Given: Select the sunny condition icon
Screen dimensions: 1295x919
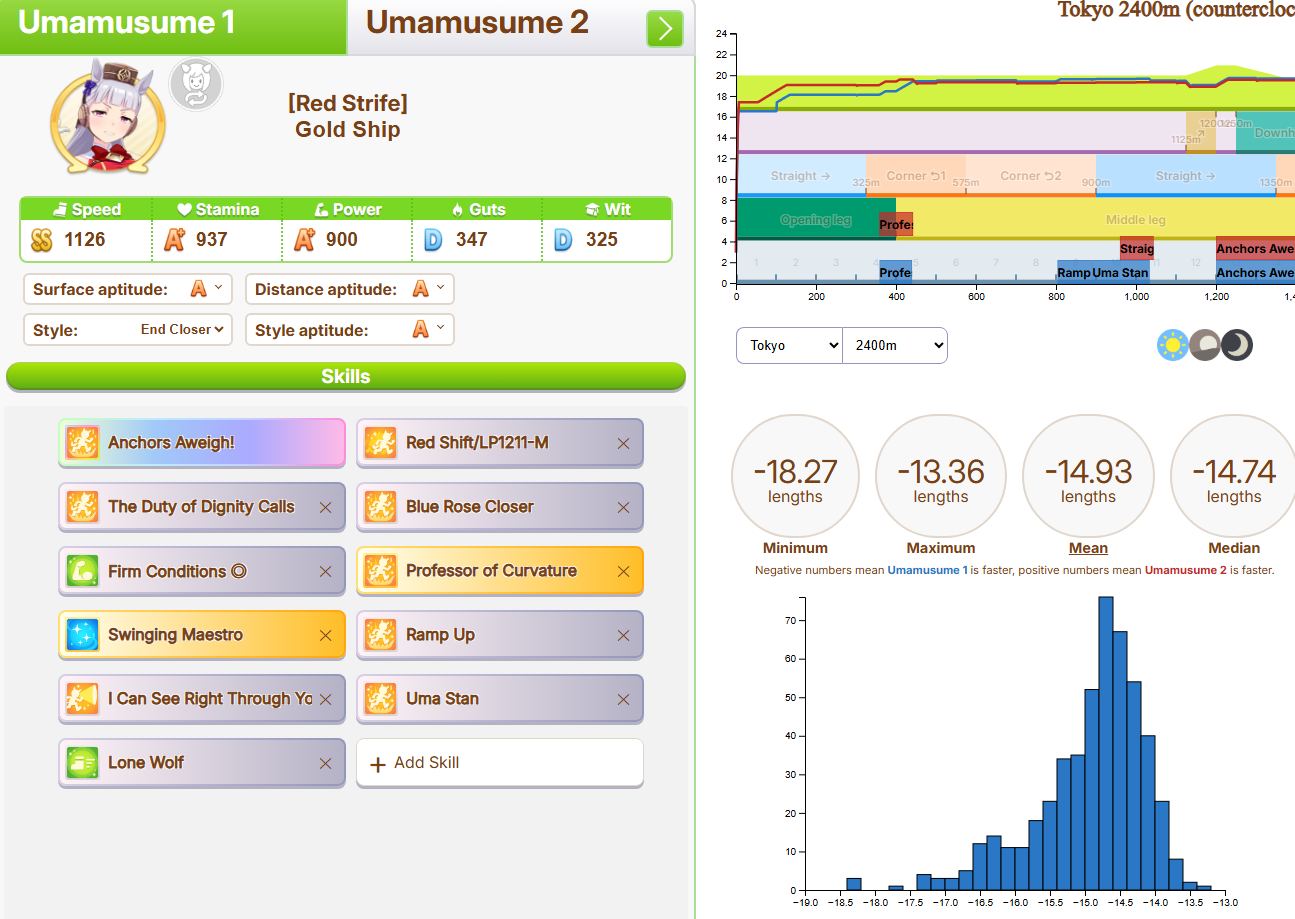Looking at the screenshot, I should 1171,345.
